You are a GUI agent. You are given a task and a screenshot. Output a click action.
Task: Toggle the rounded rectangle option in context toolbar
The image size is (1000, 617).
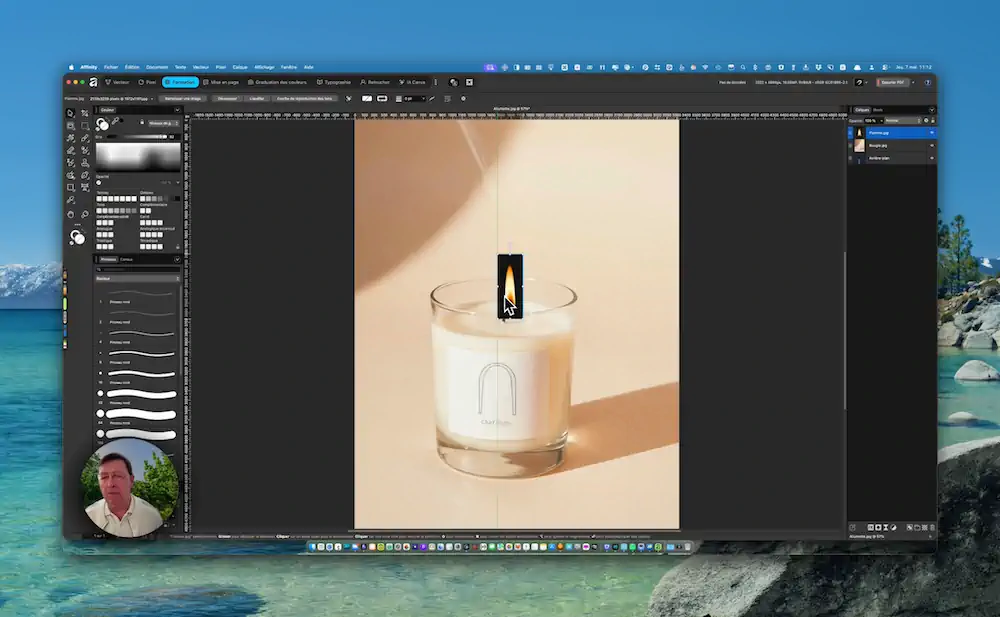382,98
